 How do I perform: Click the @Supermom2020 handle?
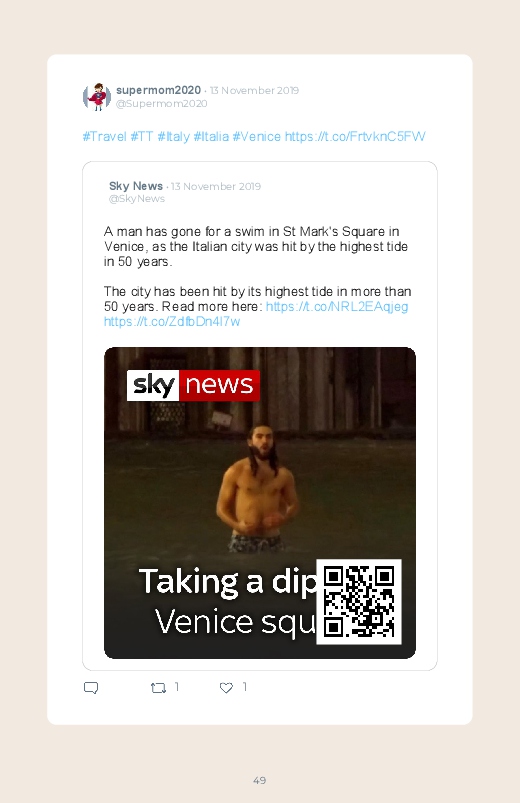click(161, 103)
